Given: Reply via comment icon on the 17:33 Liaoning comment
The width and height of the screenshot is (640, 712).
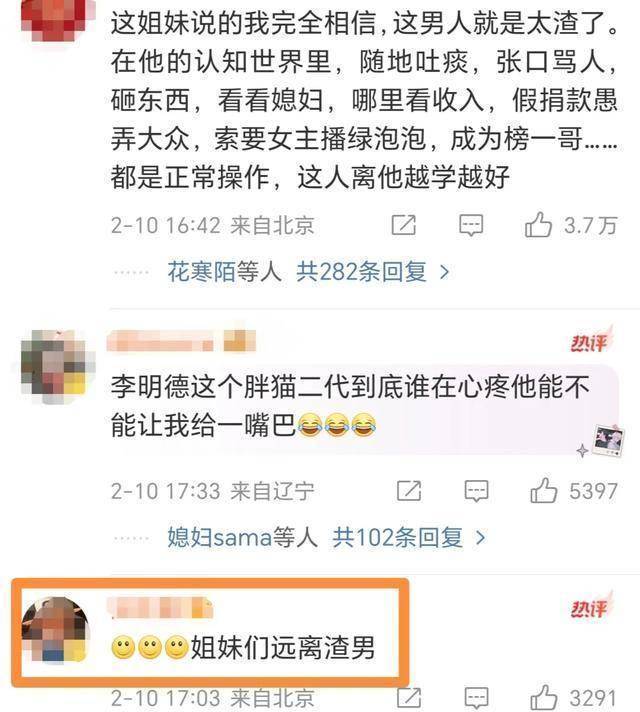Looking at the screenshot, I should [476, 491].
